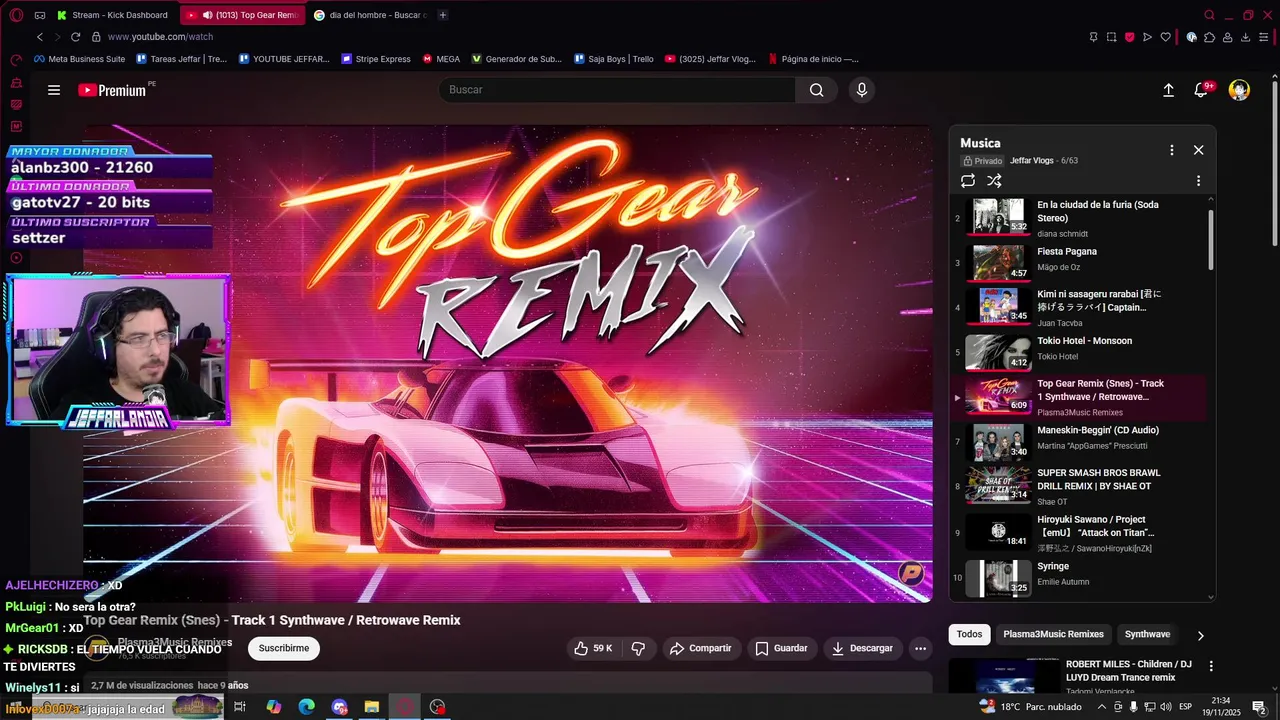Go back in browser history

[40, 37]
